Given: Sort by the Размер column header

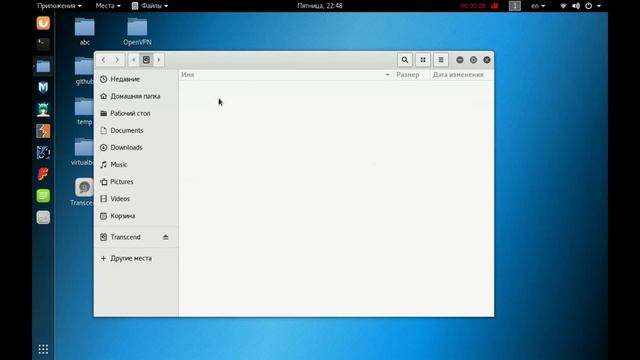Looking at the screenshot, I should point(411,75).
